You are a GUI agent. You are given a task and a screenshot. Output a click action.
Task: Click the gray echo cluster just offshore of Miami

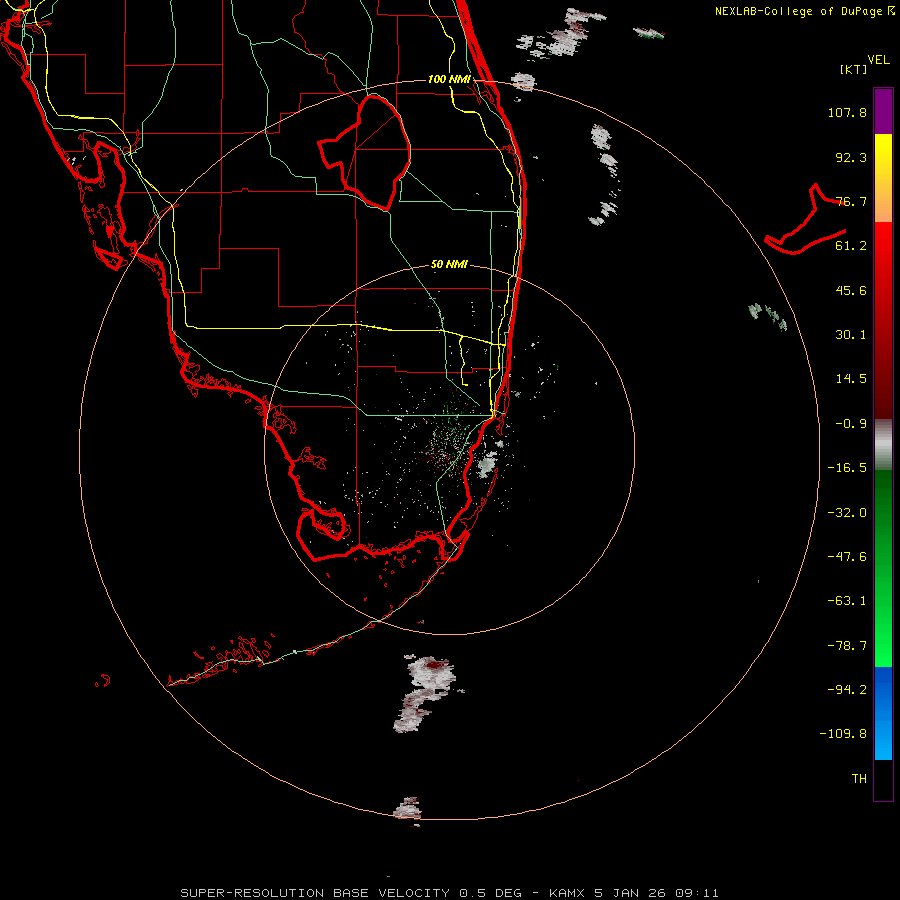click(487, 463)
